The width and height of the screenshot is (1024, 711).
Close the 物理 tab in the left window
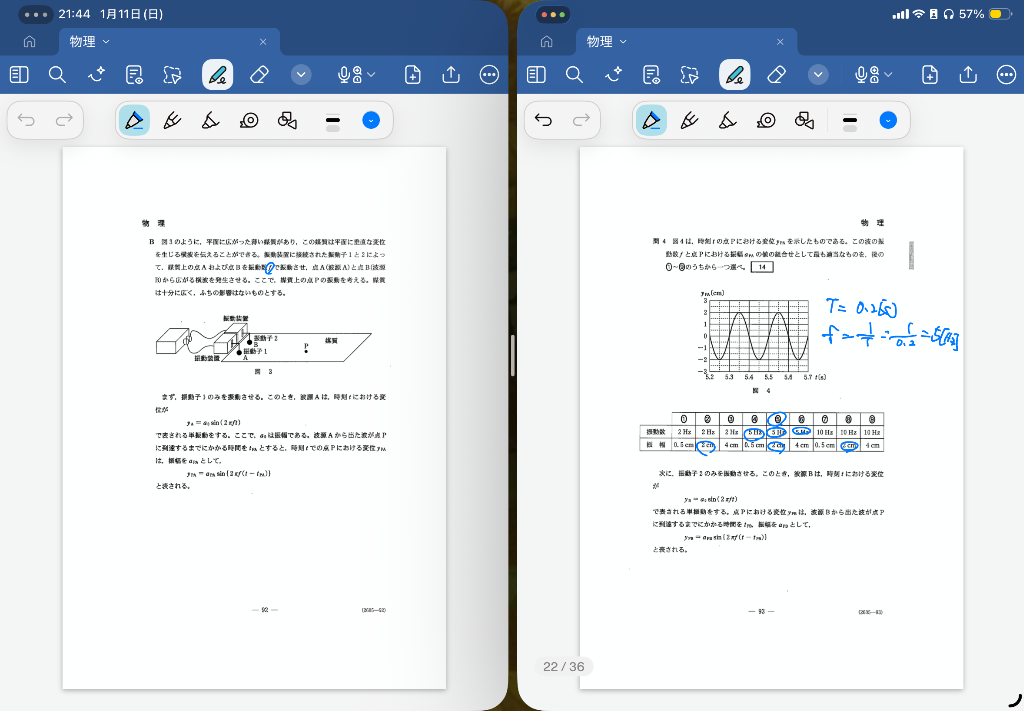click(x=263, y=42)
